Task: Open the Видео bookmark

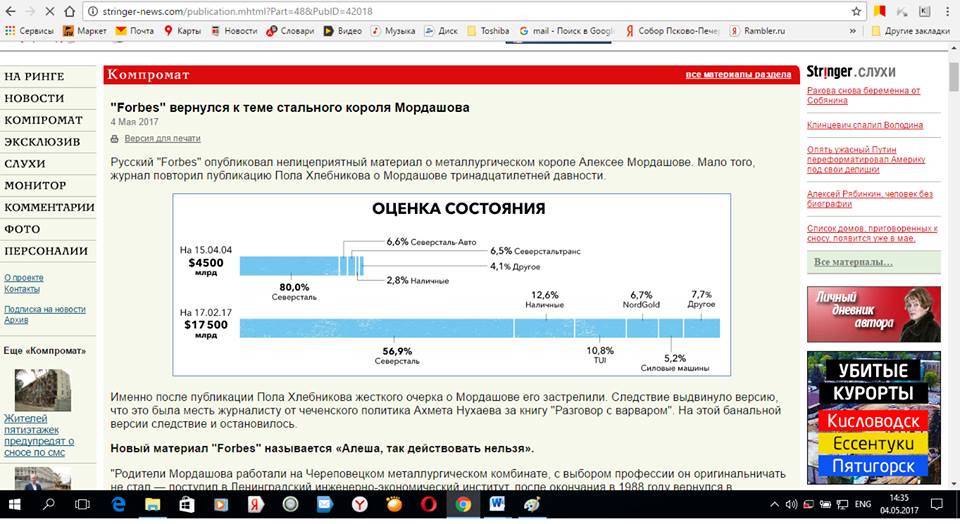Action: click(343, 31)
